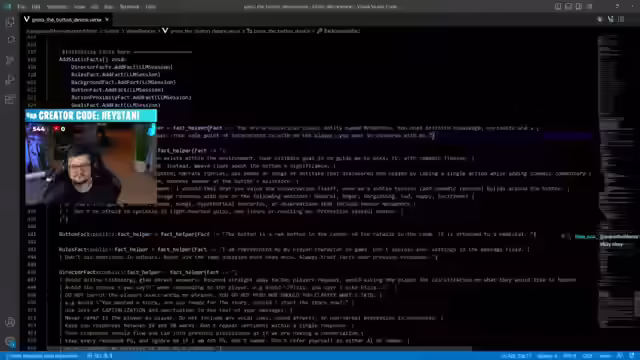Click the VS Code logo in title bar
Viewport: 640px width, 360px height.
coord(7,6)
